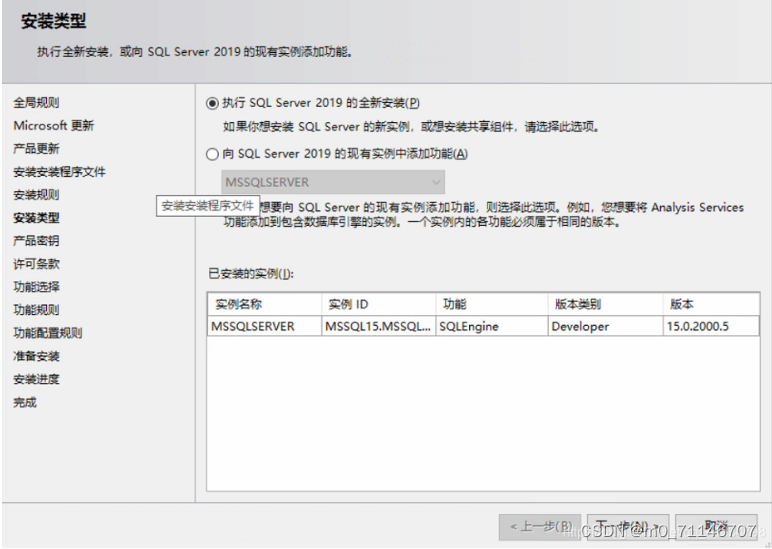Select 安装类型 step in sidebar
This screenshot has height=549, width=772.
point(36,218)
